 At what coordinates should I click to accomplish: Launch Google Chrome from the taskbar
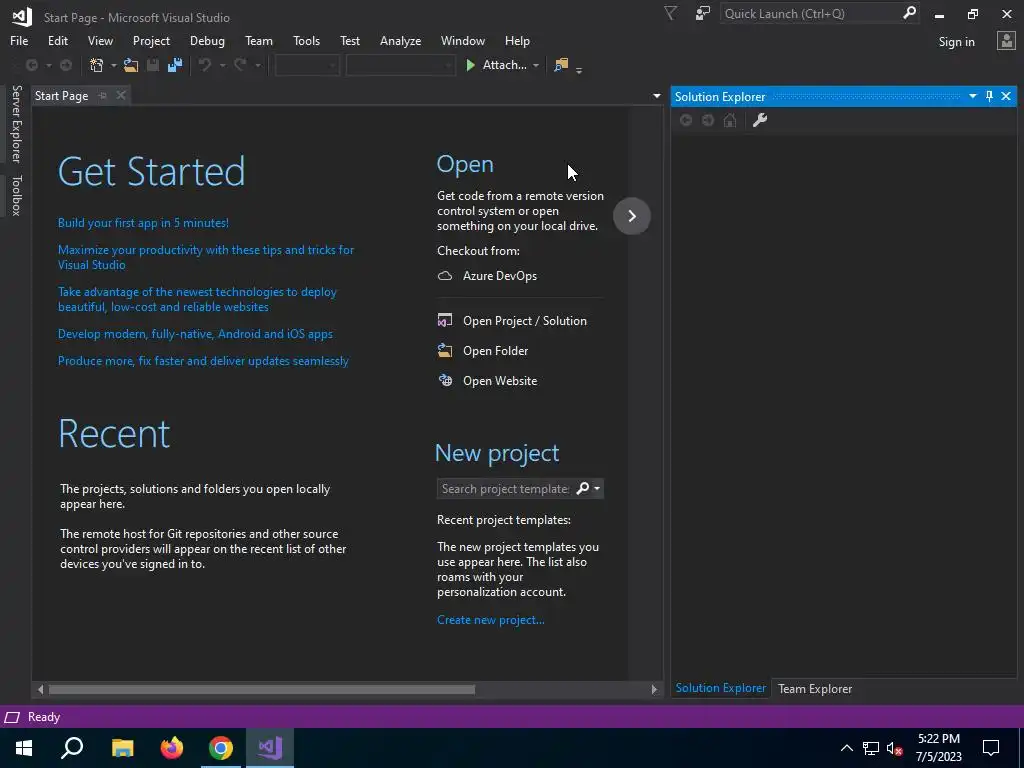221,748
